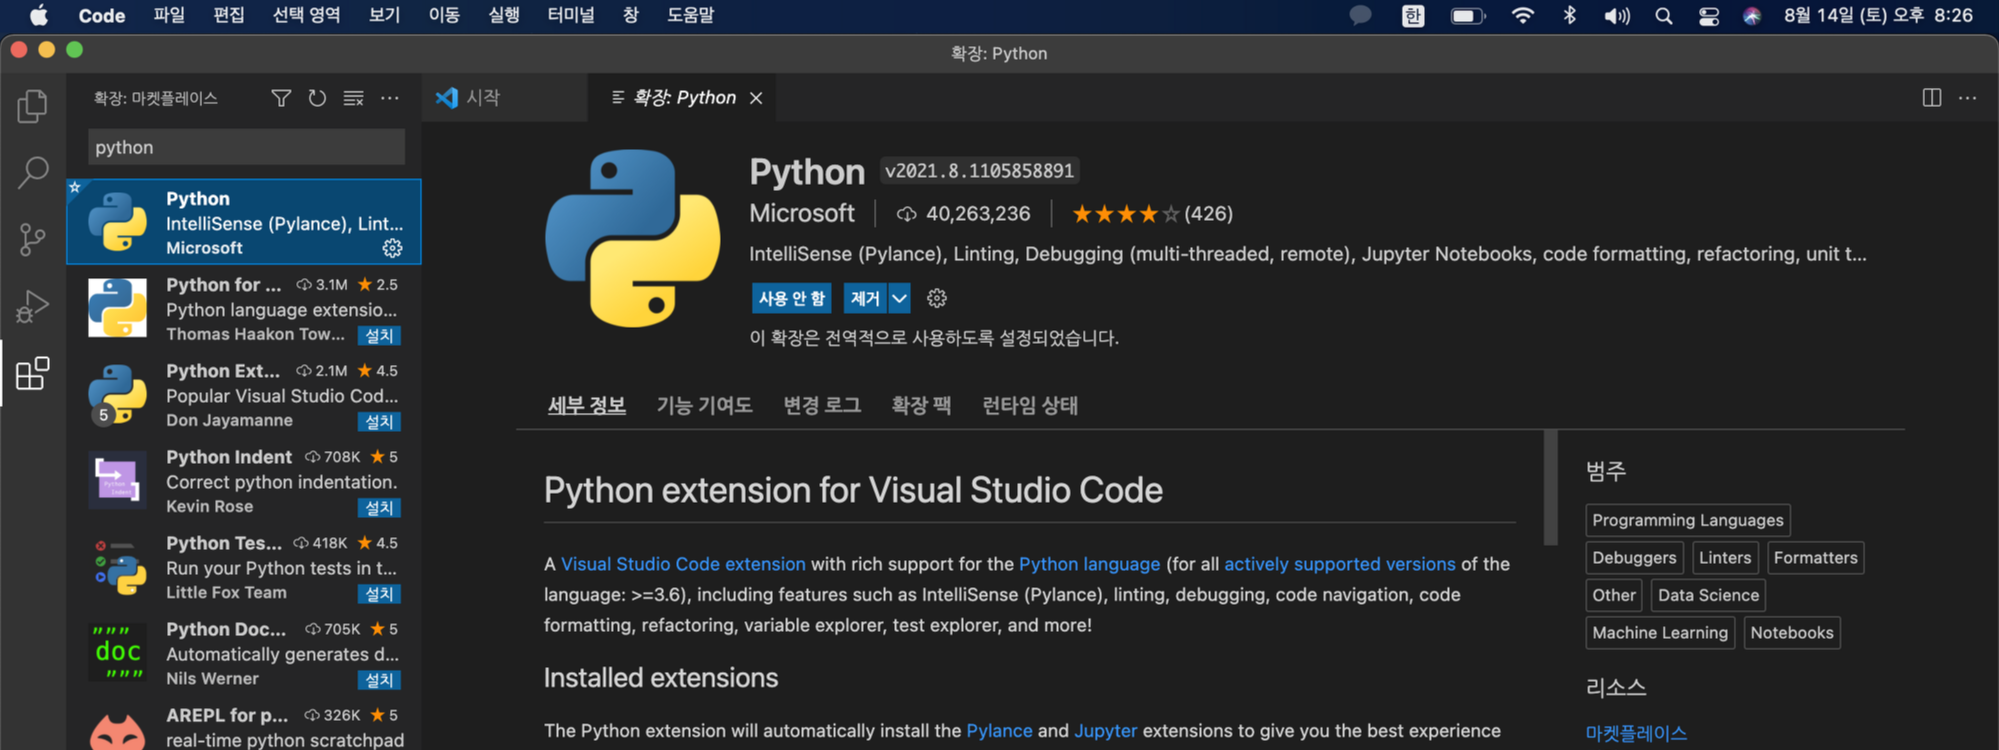1999x750 pixels.
Task: Select the 세부 정보 tab
Action: [587, 405]
